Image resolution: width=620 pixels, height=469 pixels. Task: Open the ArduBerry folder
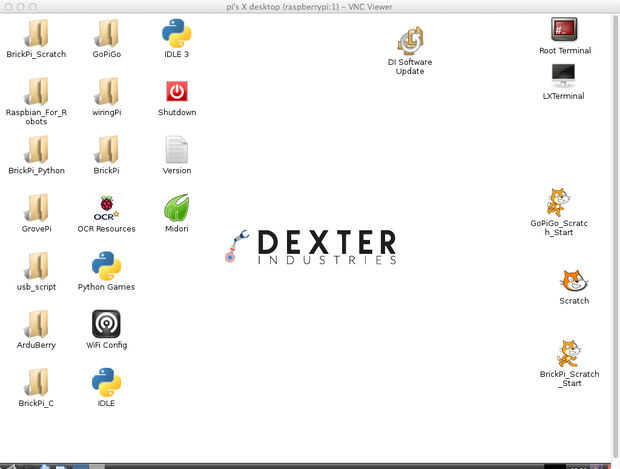click(36, 324)
